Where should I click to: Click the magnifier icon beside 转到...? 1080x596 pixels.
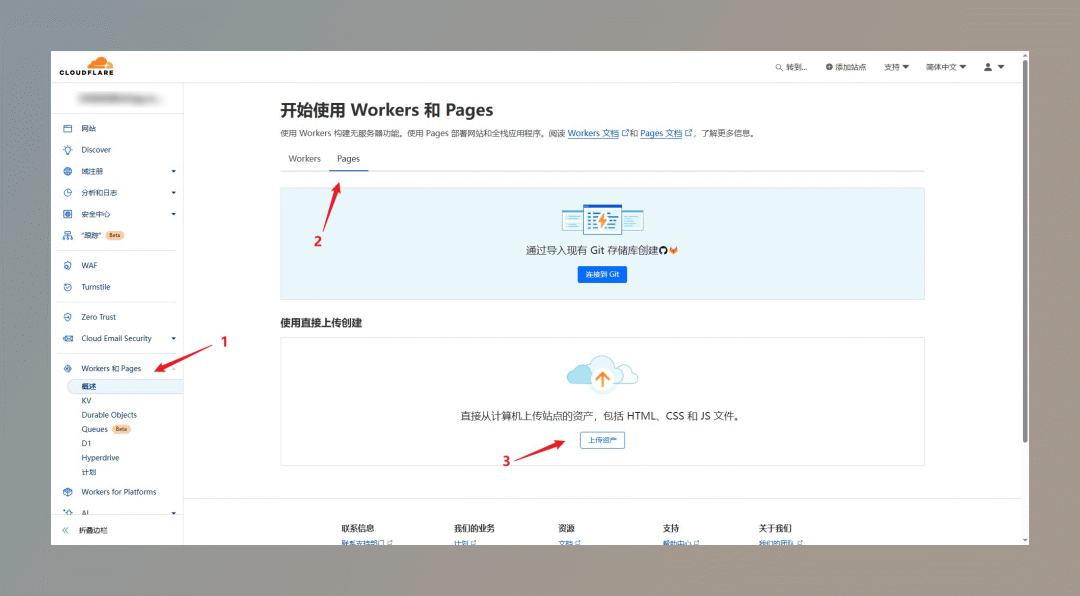pyautogui.click(x=779, y=68)
